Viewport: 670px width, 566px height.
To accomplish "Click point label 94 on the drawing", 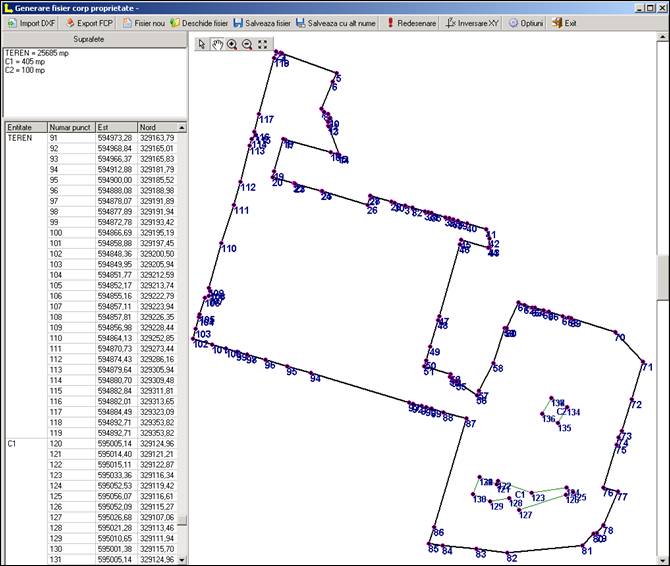I will pos(315,378).
